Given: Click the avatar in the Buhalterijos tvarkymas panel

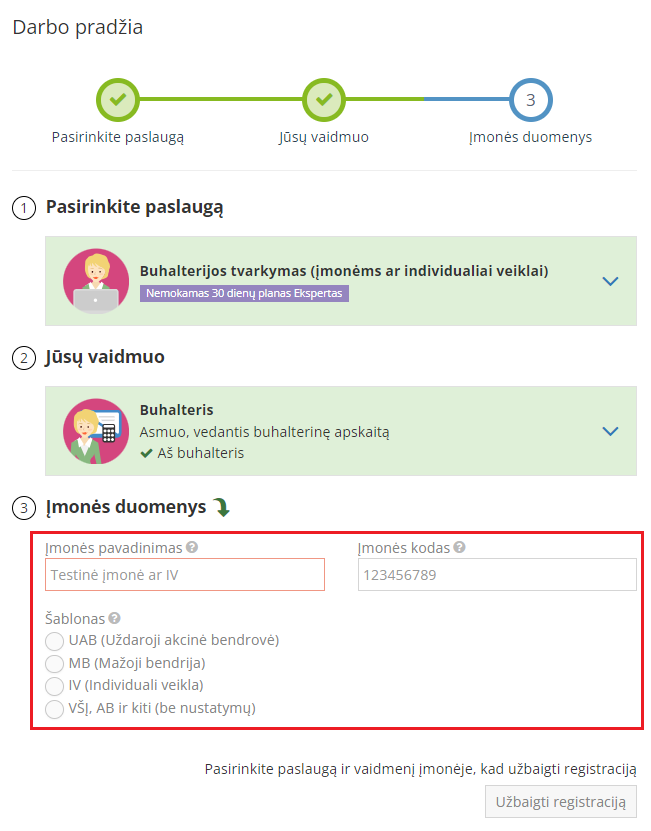Looking at the screenshot, I should [x=95, y=281].
